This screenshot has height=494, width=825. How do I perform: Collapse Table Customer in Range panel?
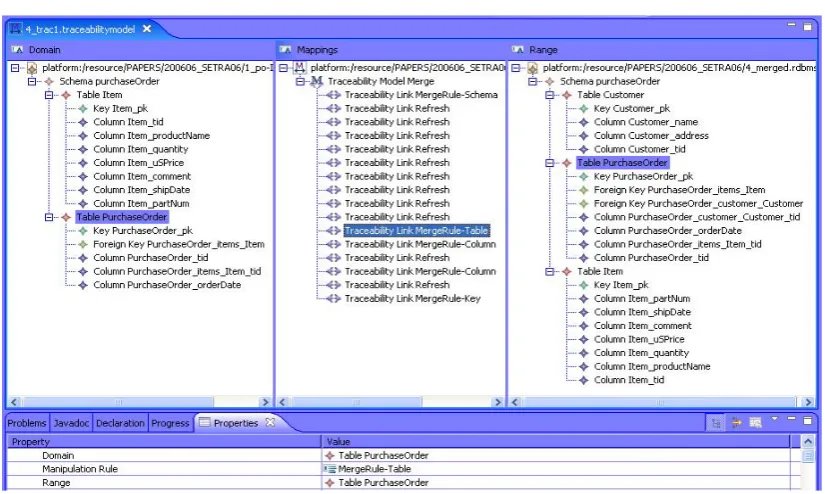pos(550,95)
